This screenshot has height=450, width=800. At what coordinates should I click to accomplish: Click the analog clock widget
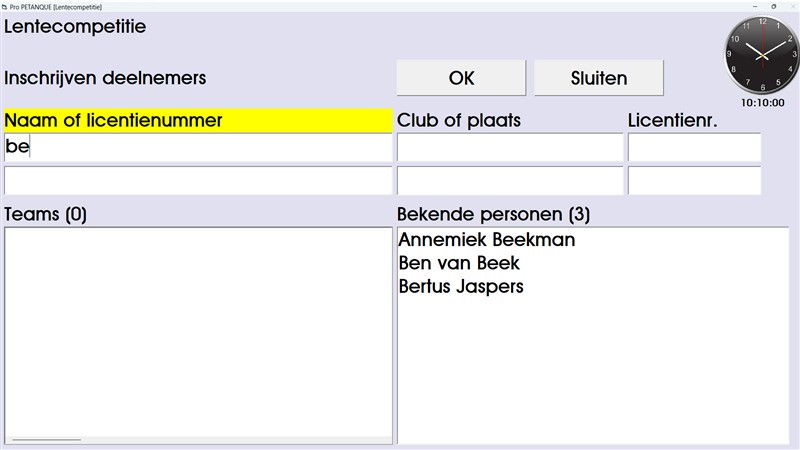[x=762, y=54]
